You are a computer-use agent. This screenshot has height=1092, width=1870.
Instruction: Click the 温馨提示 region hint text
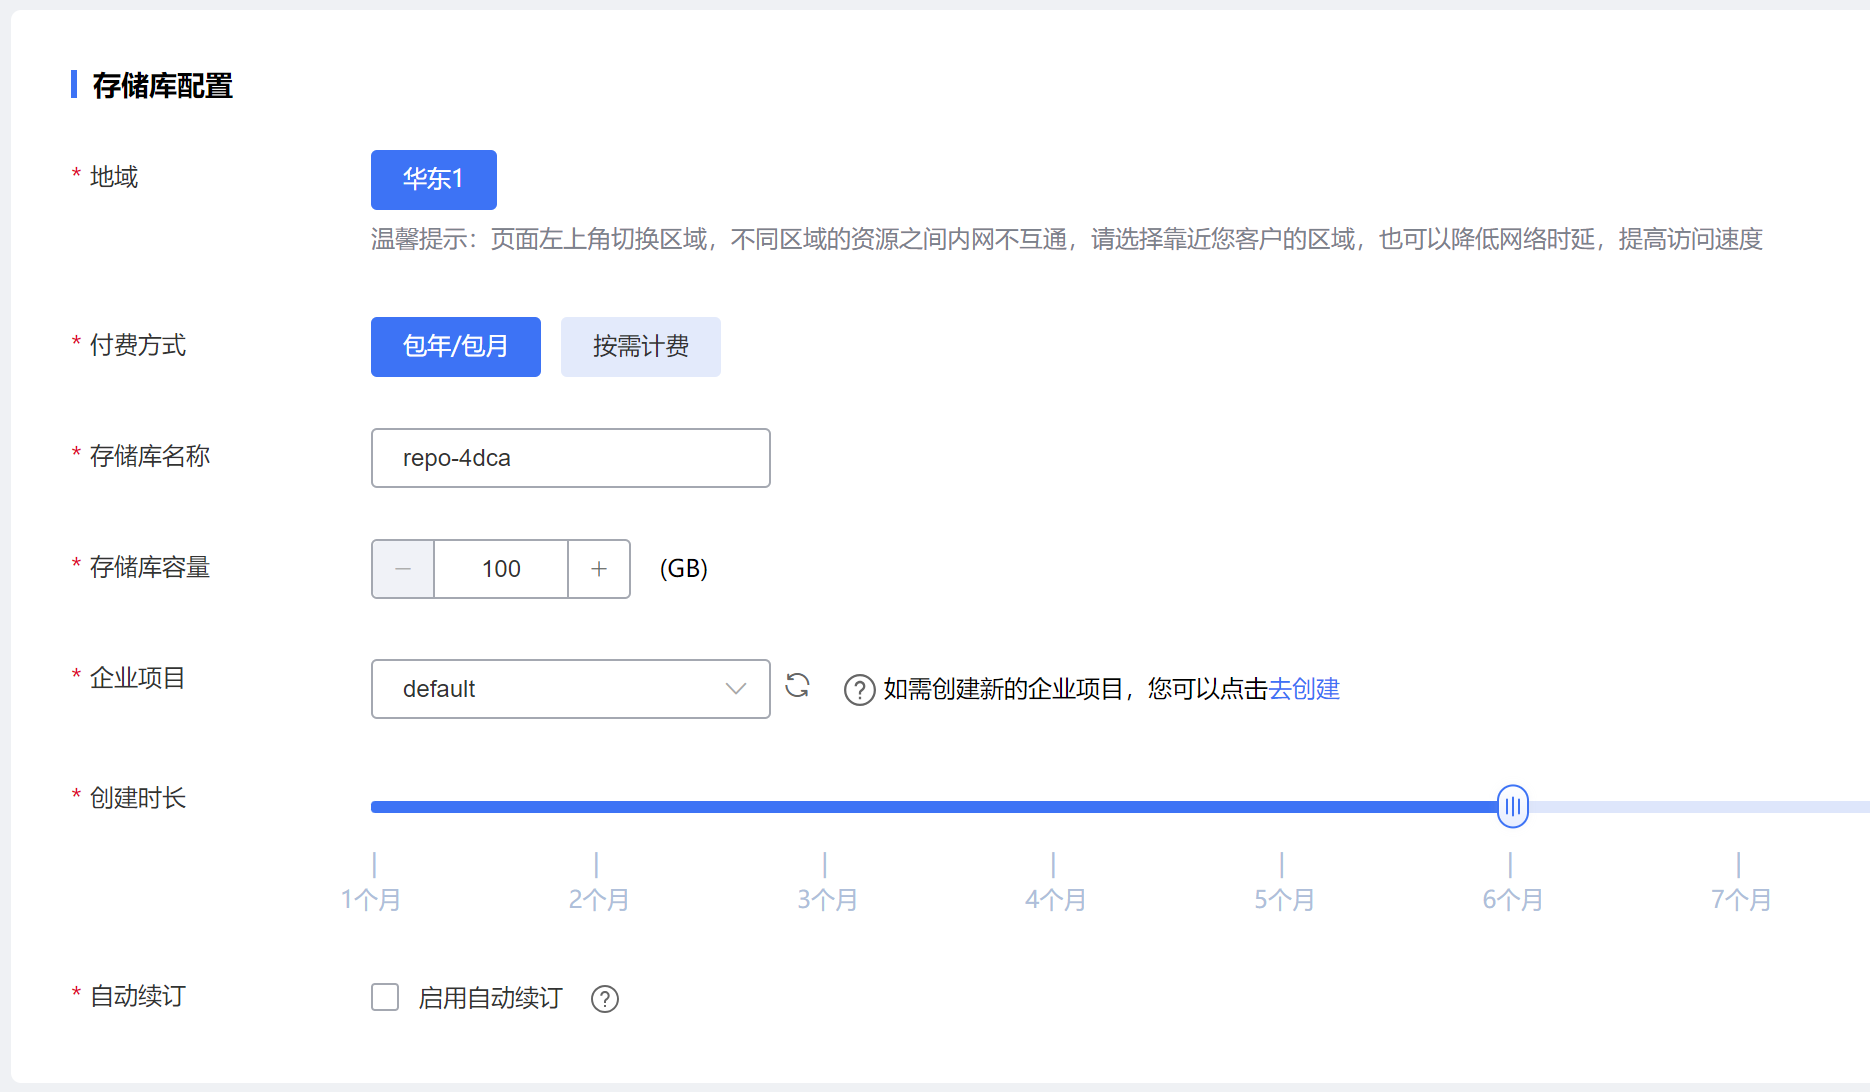(1066, 239)
